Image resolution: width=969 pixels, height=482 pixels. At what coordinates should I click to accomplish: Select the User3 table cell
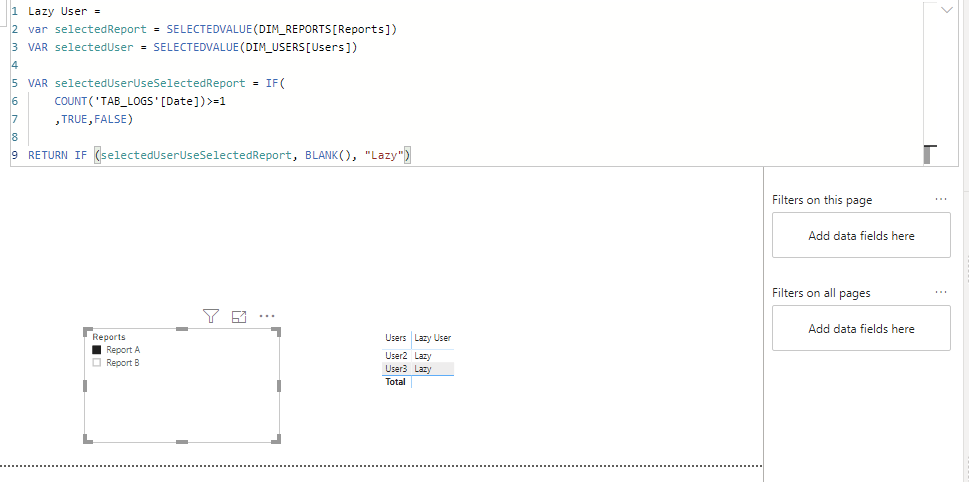pos(396,369)
